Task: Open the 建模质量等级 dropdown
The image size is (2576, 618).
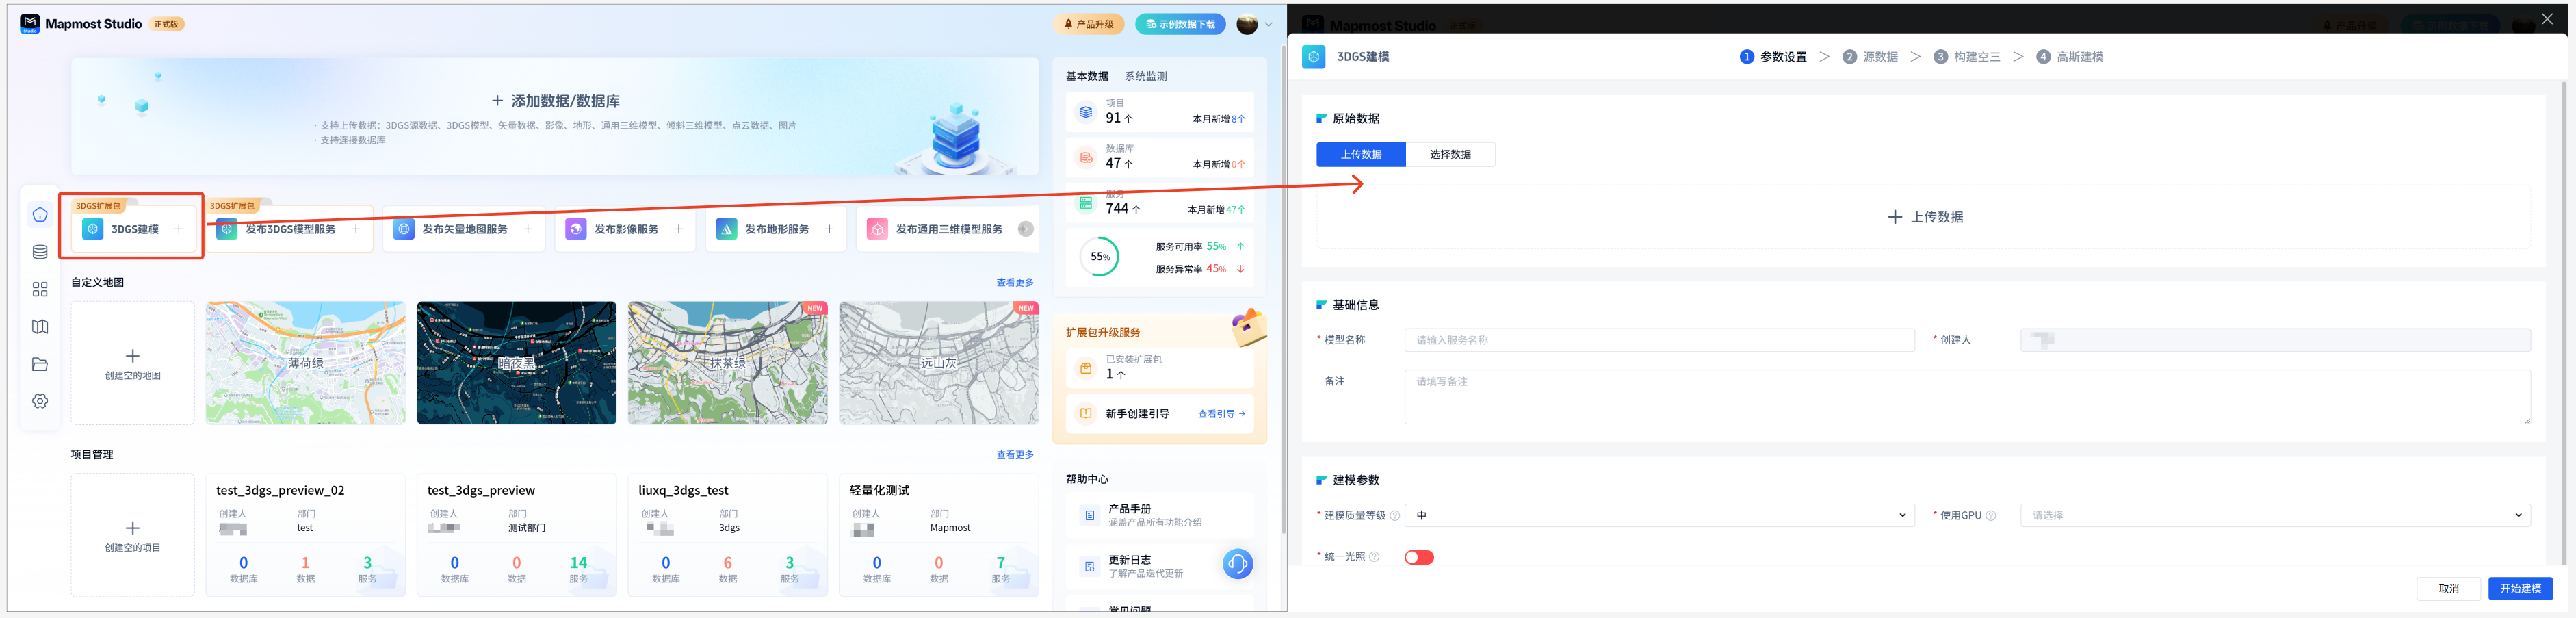Action: click(1658, 515)
